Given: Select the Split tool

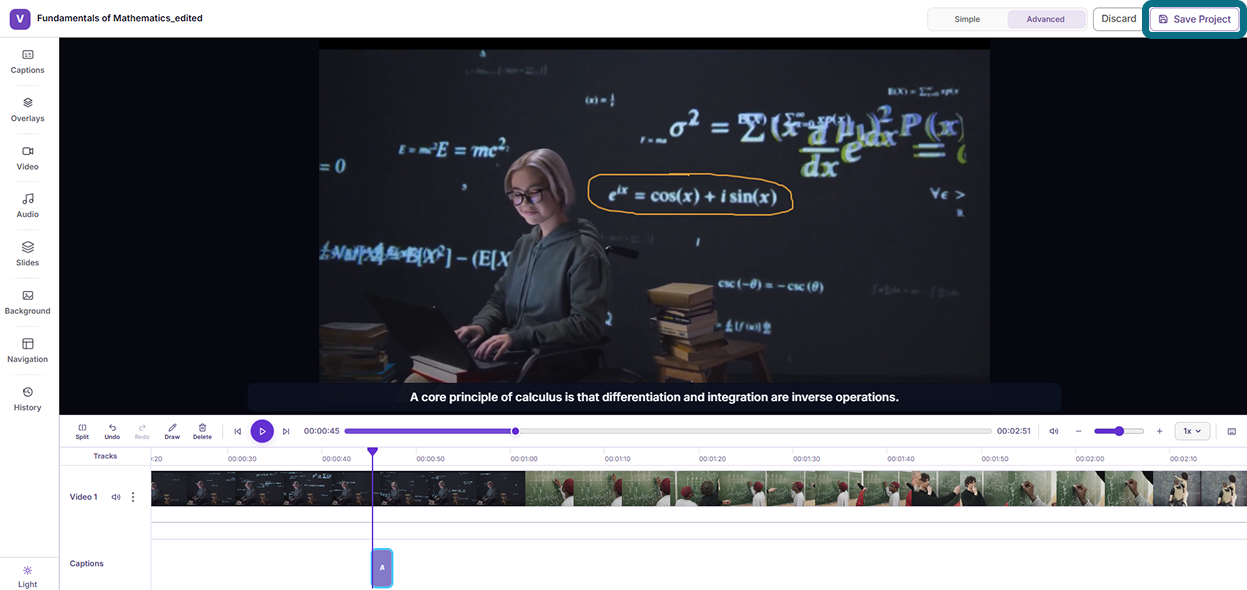Looking at the screenshot, I should pyautogui.click(x=82, y=431).
